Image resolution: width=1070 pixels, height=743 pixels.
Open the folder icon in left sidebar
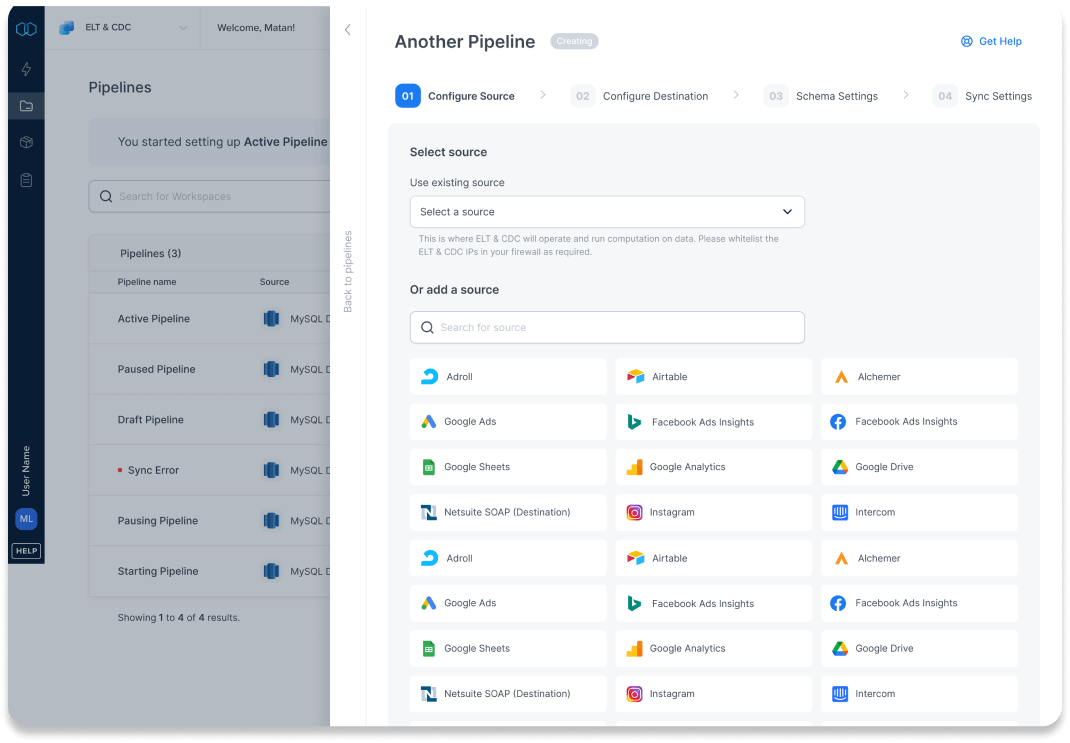click(26, 106)
